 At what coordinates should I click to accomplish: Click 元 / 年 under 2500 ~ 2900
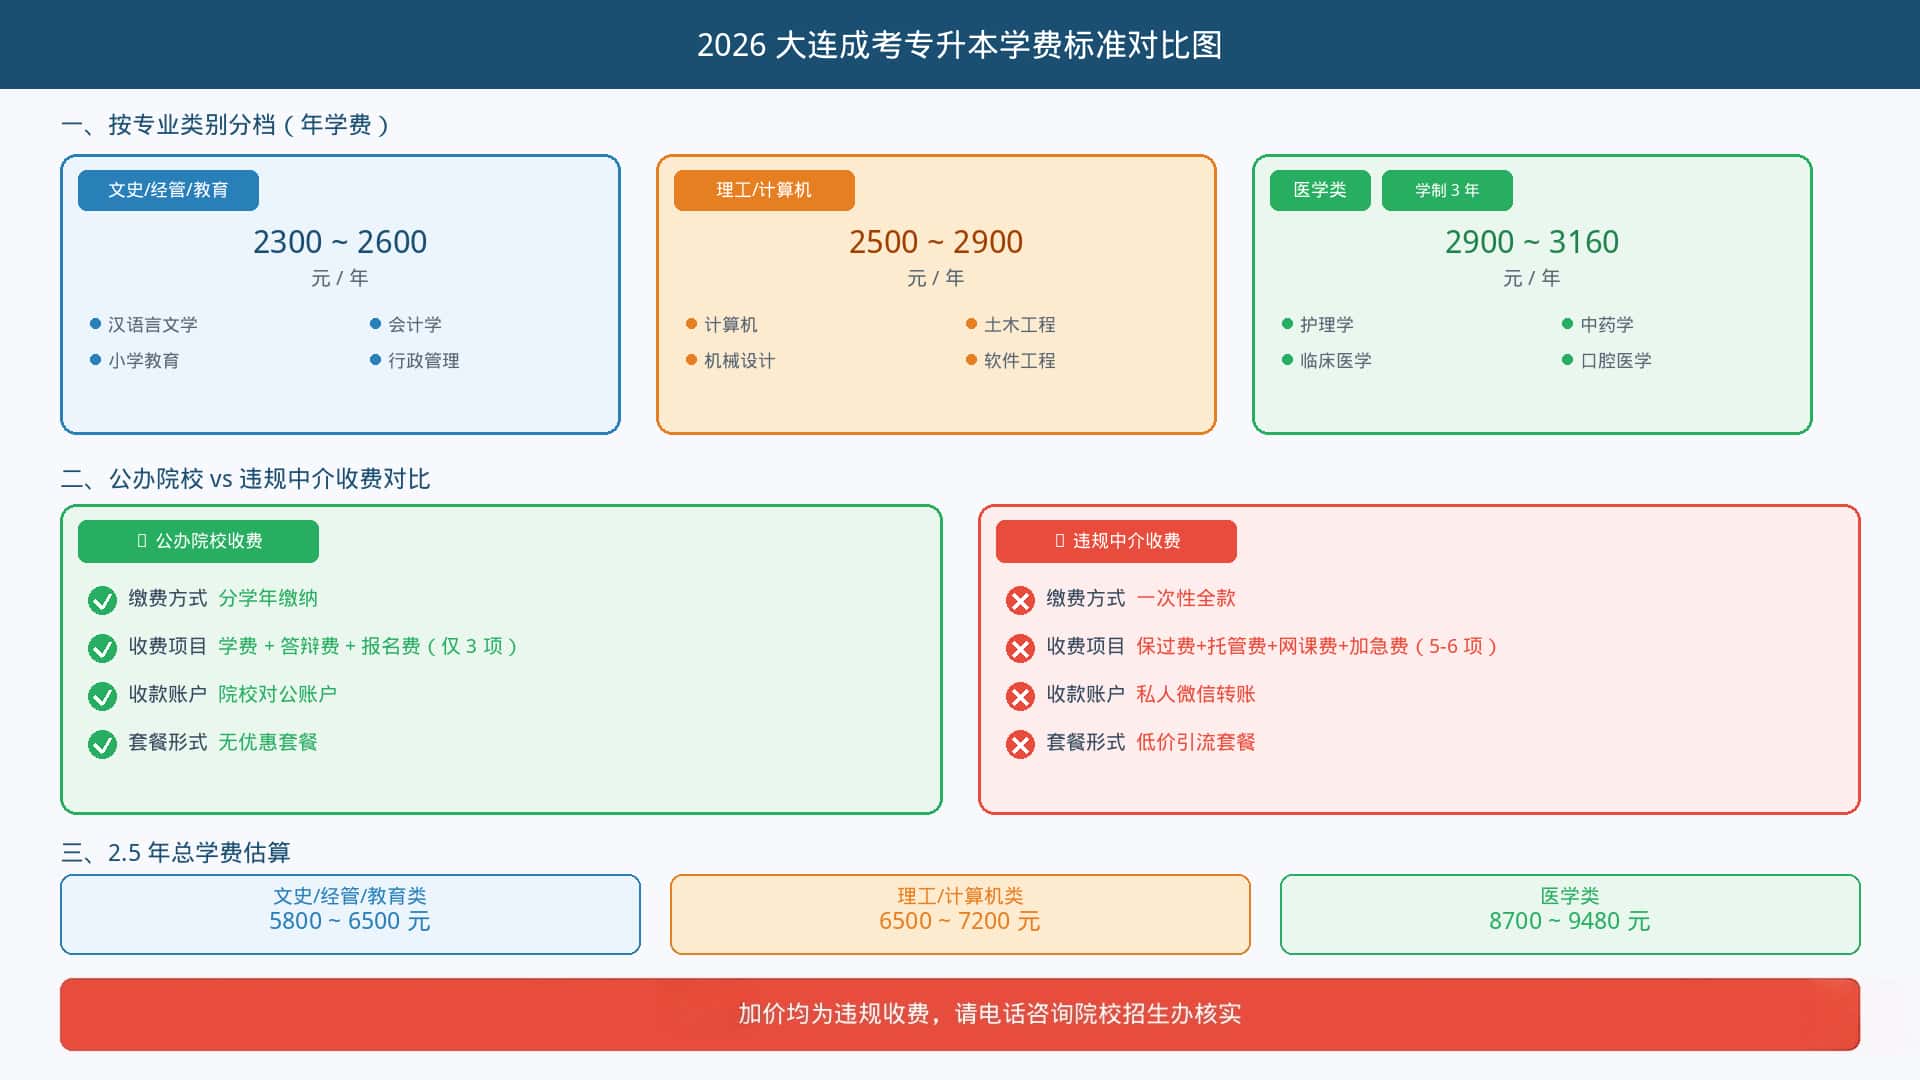click(936, 279)
